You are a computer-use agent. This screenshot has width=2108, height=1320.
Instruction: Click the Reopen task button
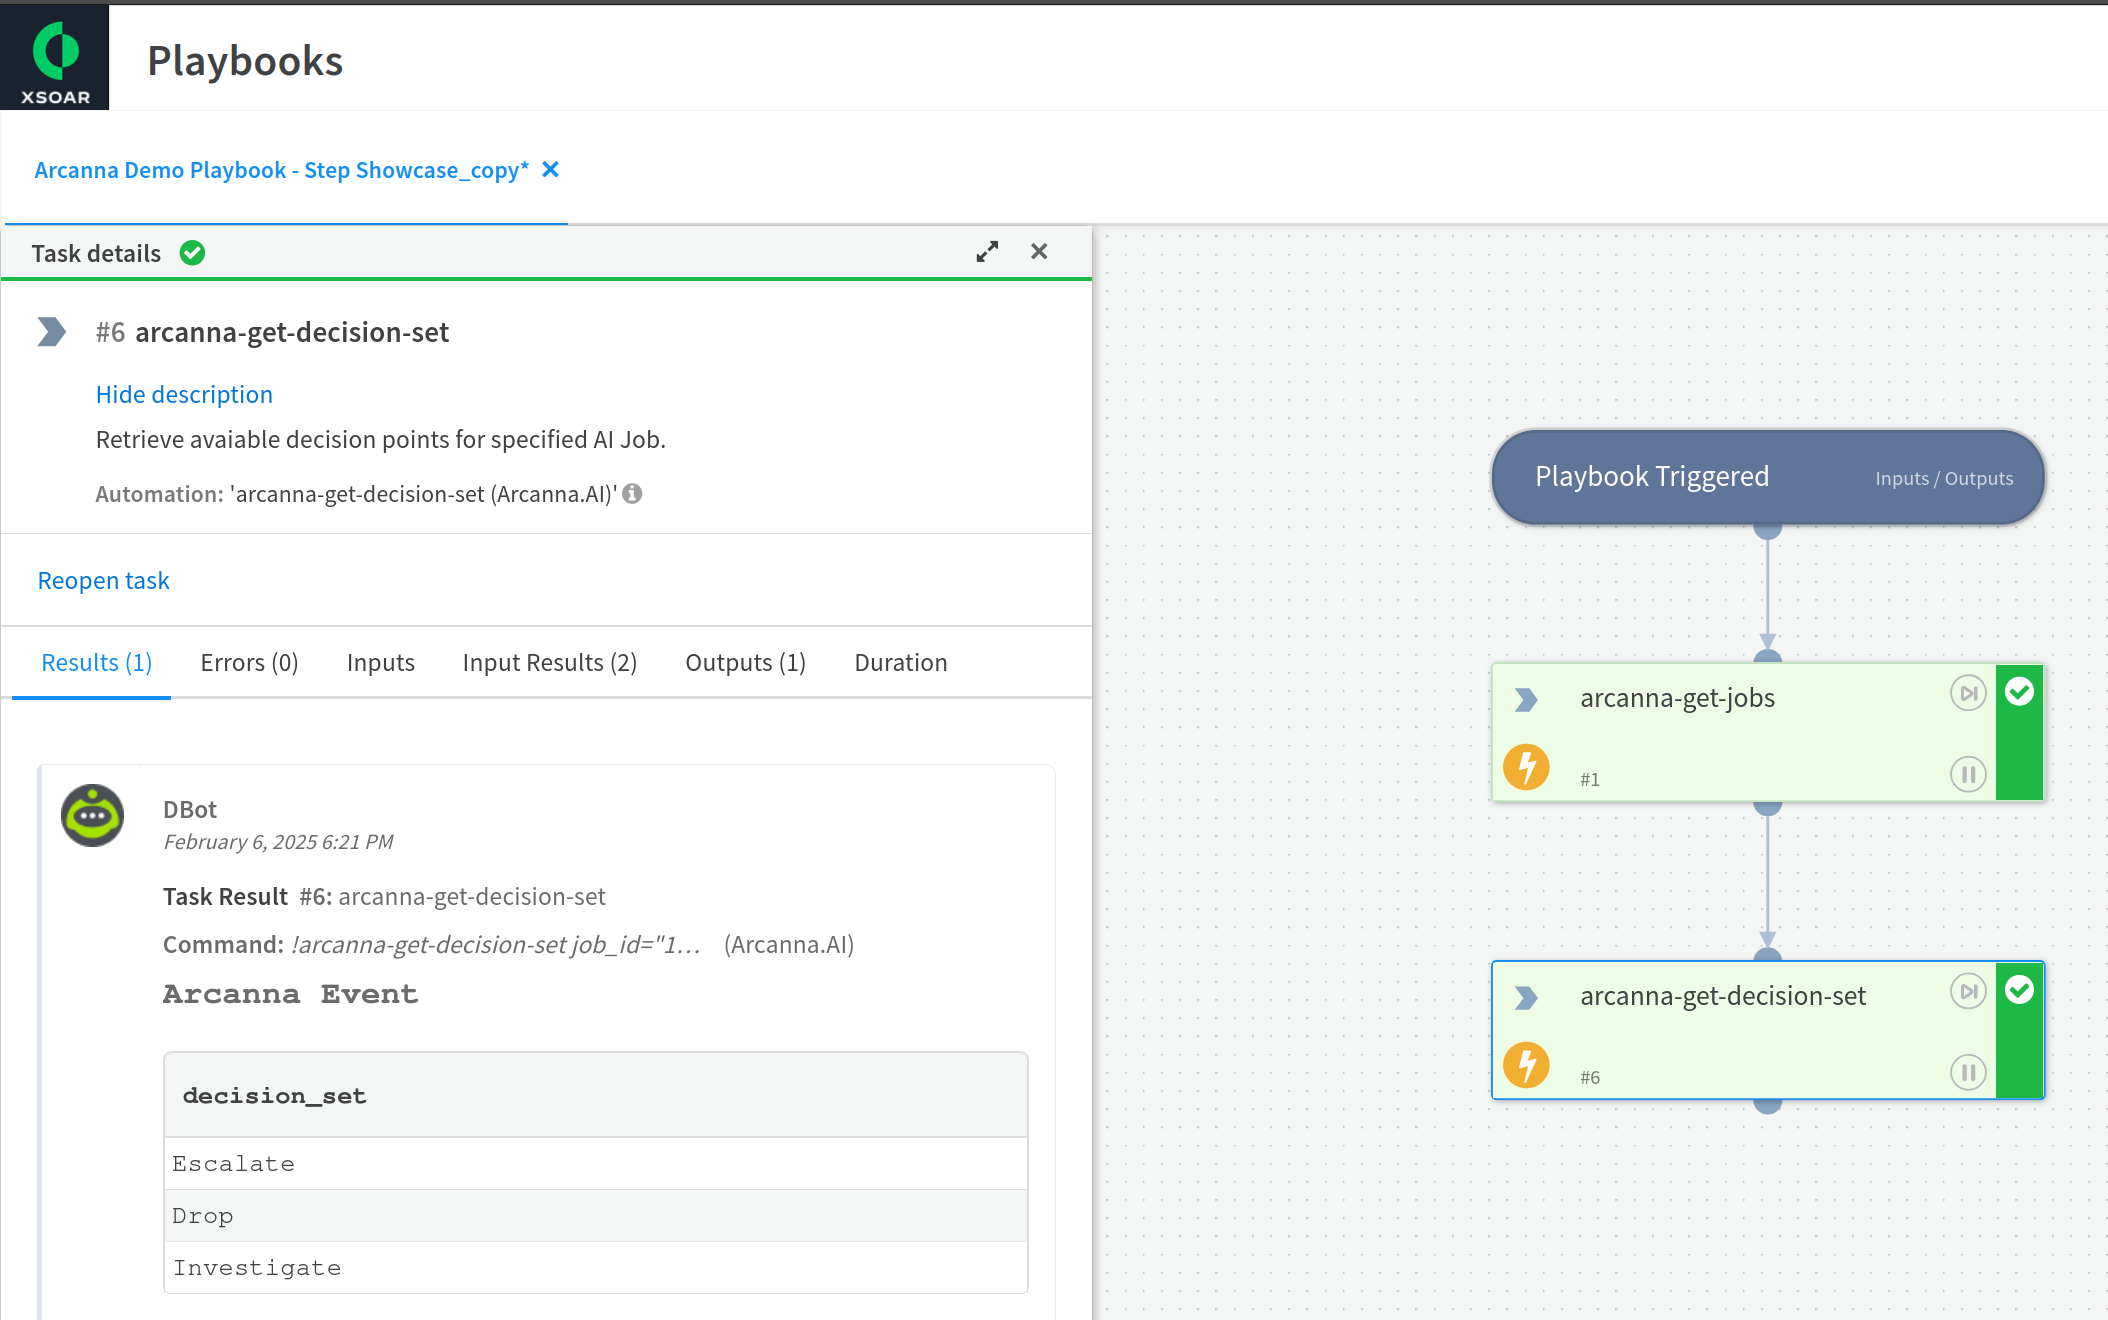[102, 579]
